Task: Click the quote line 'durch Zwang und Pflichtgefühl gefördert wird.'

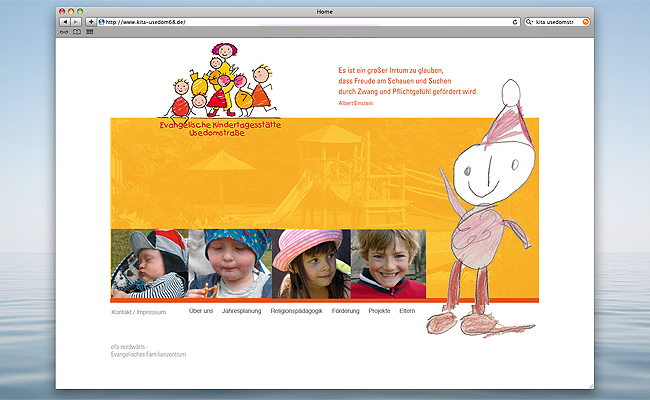Action: pos(408,92)
